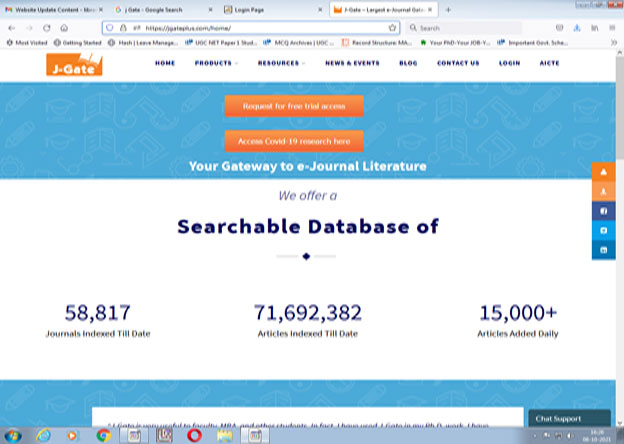Click the Pocket icon in browser toolbar

[560, 28]
